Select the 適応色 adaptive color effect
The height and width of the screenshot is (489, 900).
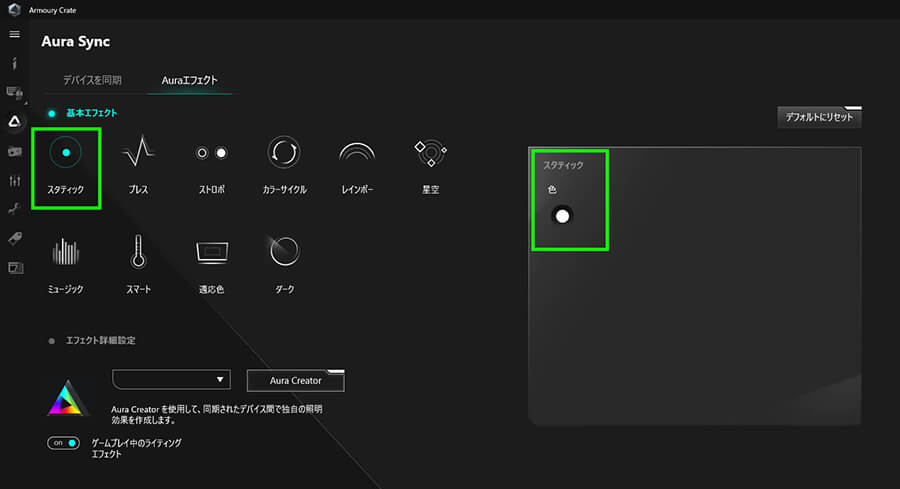212,266
